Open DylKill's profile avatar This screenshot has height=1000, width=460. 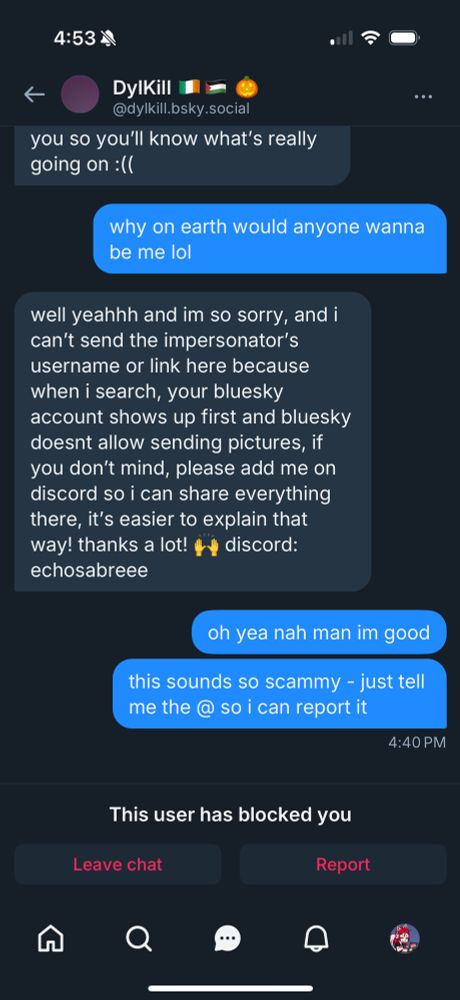[x=80, y=94]
